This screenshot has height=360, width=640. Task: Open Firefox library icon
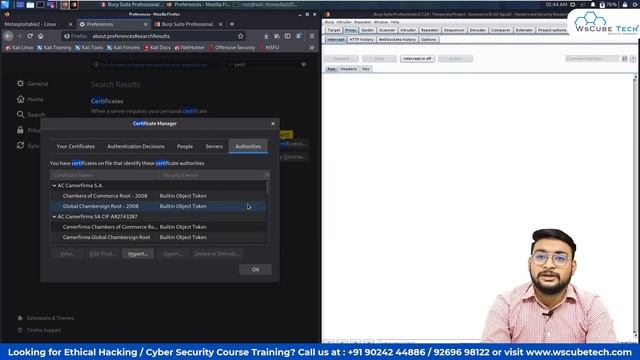pos(277,36)
